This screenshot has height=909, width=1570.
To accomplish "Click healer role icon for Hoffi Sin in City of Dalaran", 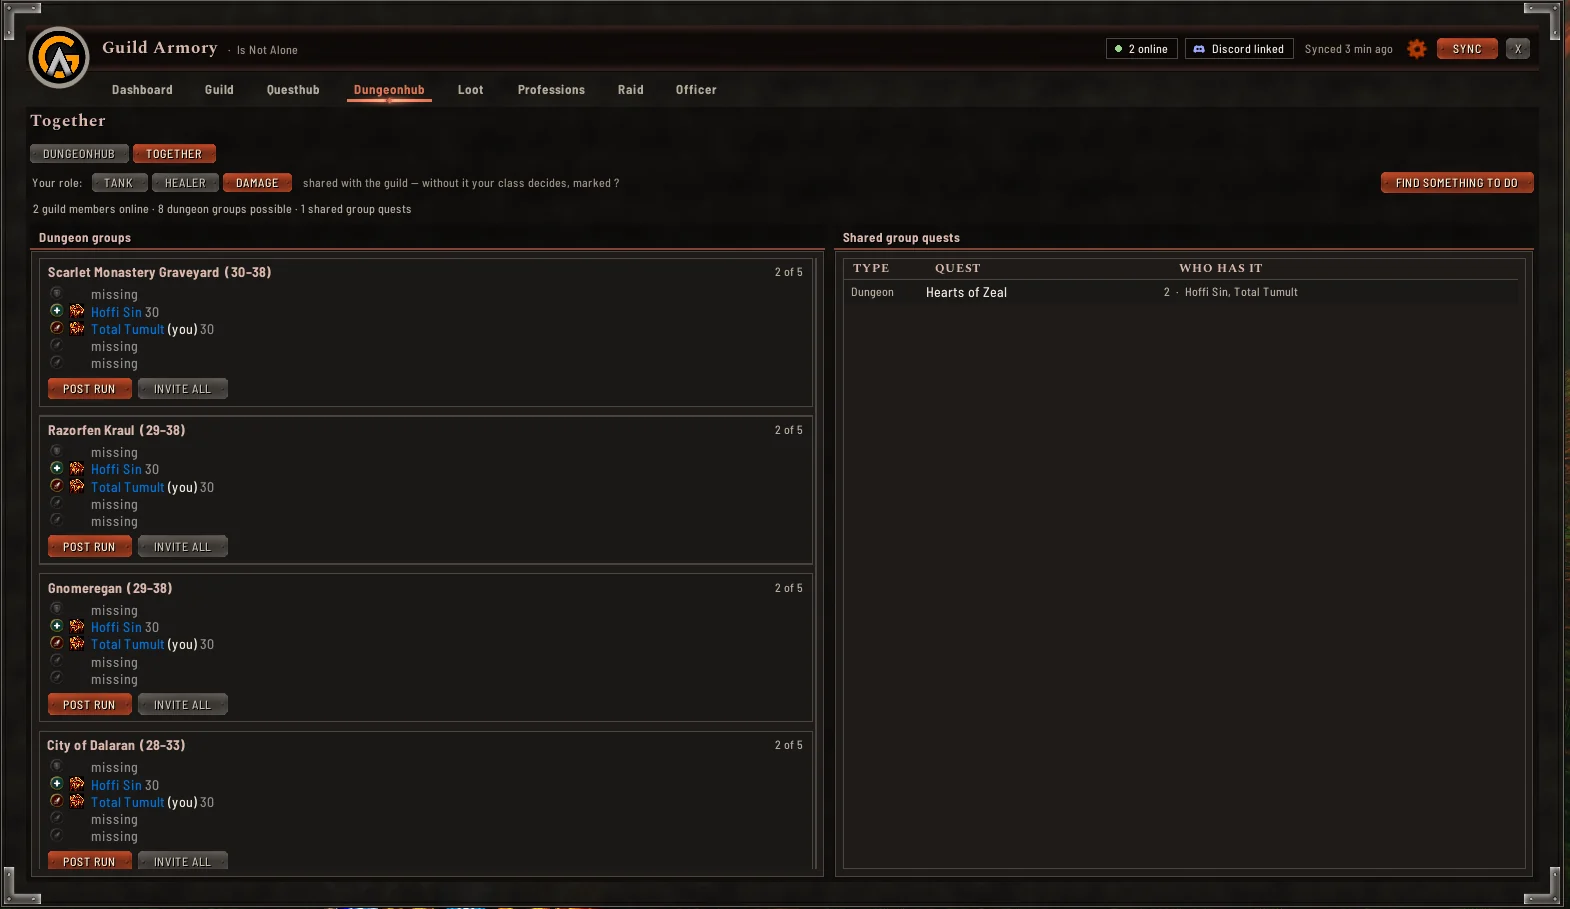I will click(57, 784).
